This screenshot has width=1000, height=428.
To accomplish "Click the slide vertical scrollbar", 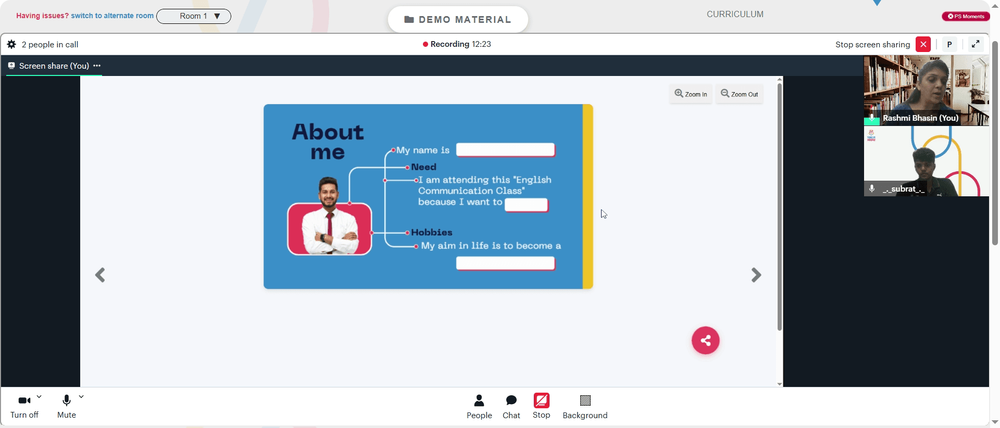I will pos(779,205).
